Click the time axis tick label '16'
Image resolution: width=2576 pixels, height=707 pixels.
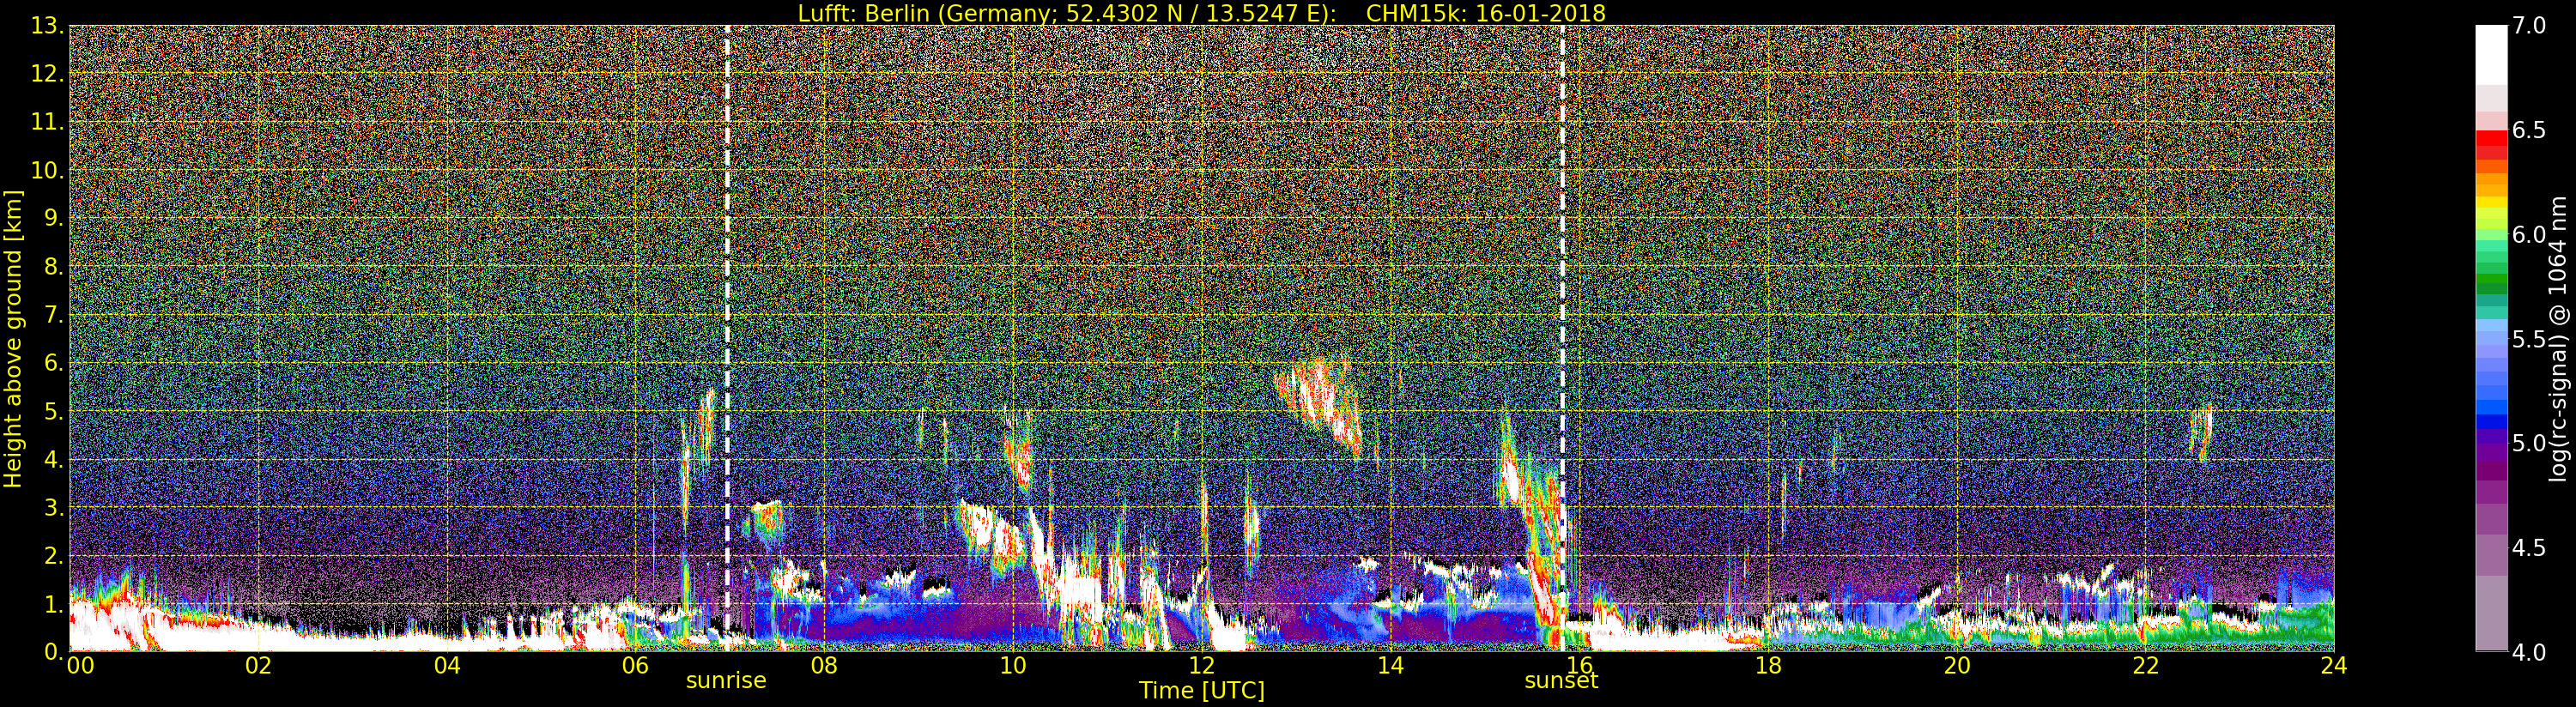(1579, 665)
